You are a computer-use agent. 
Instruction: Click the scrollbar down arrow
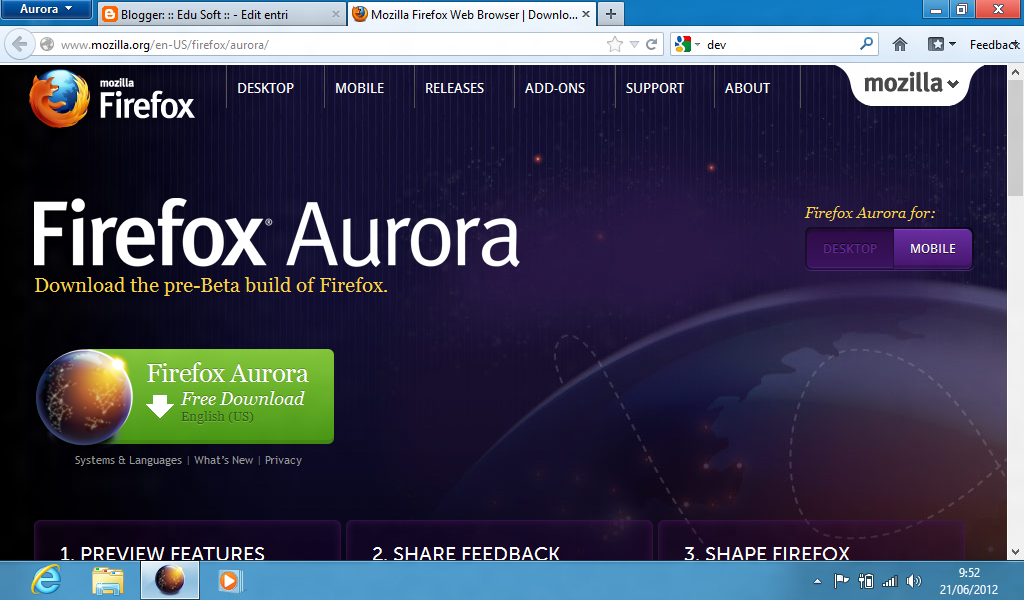pyautogui.click(x=1016, y=552)
